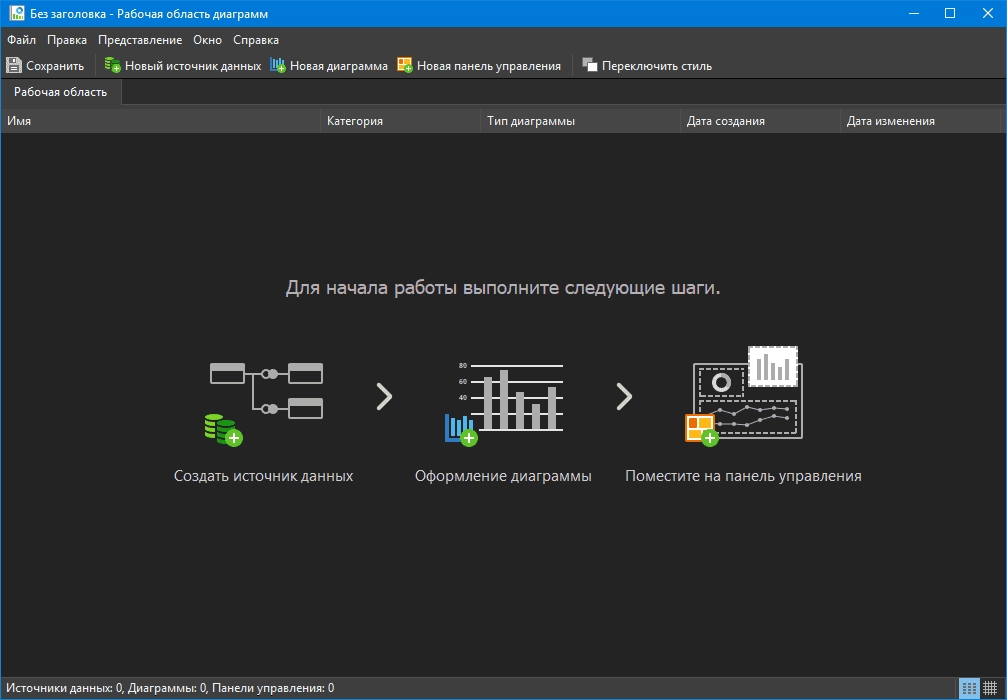Open the Представление menu
Image resolution: width=1007 pixels, height=700 pixels.
pos(140,40)
